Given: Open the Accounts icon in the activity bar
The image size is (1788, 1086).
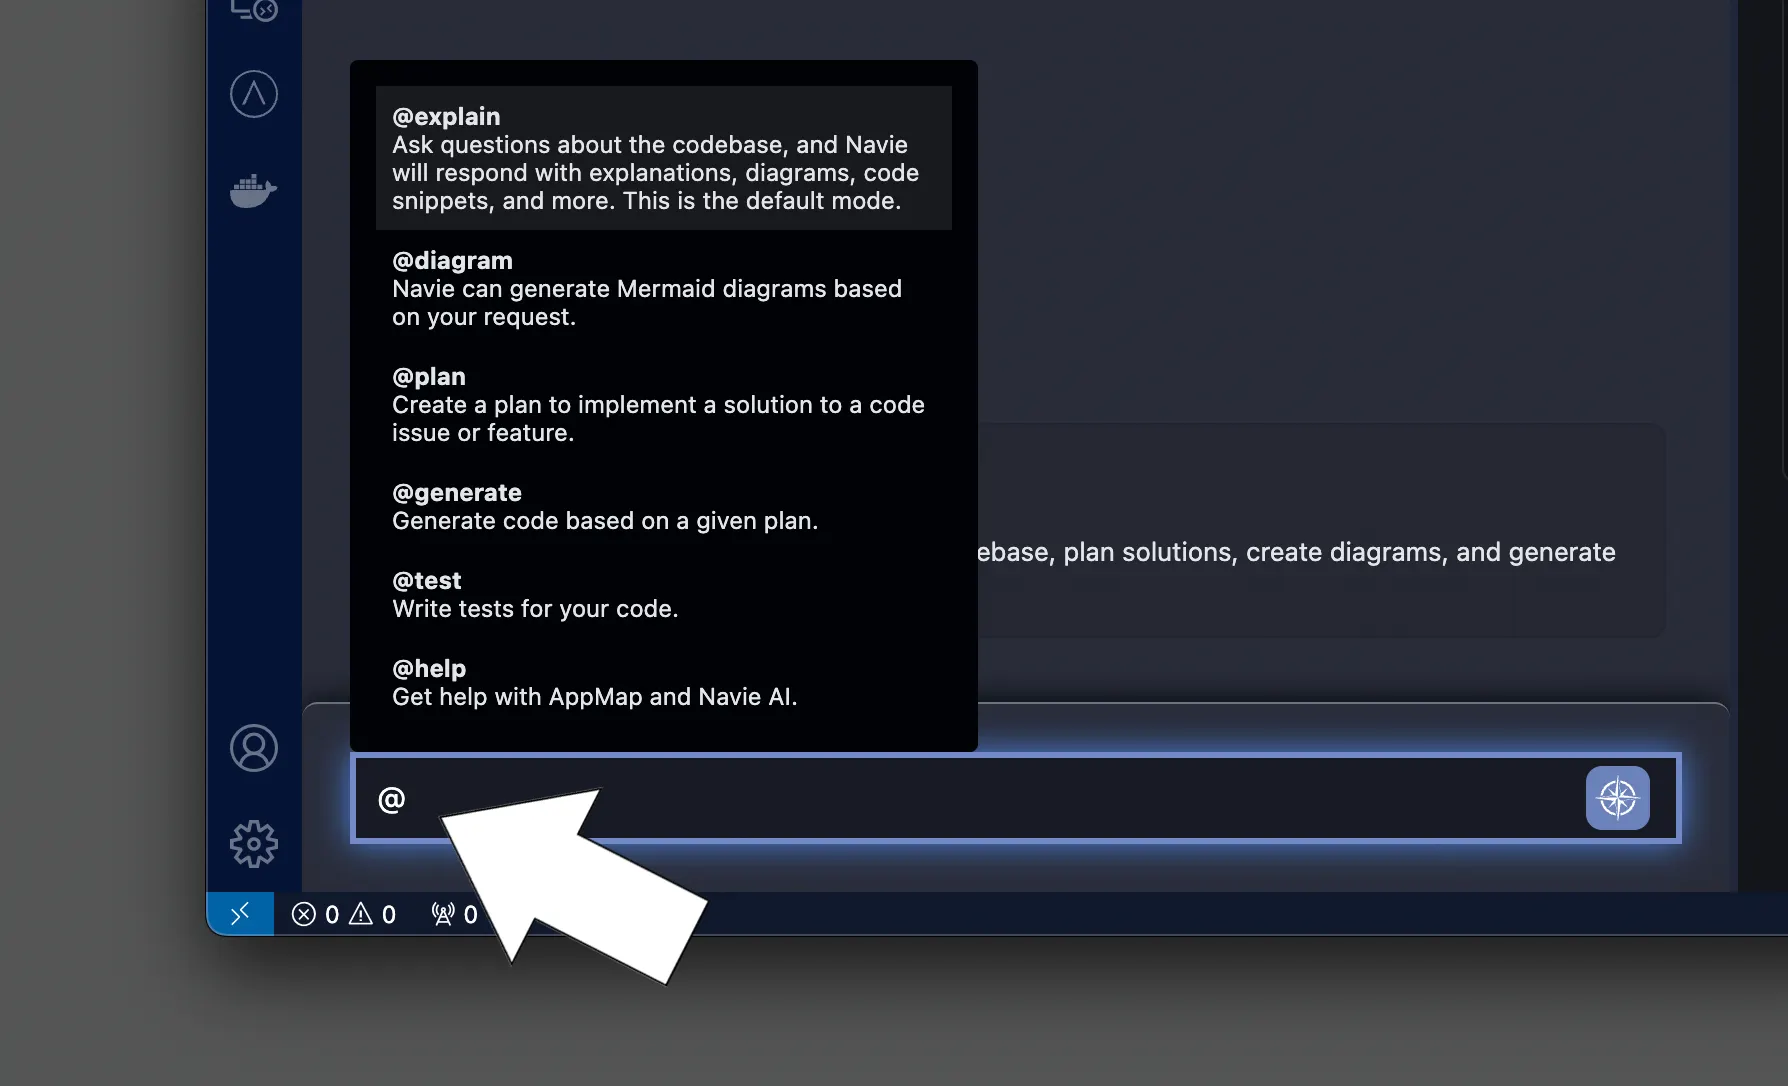Looking at the screenshot, I should coord(254,748).
